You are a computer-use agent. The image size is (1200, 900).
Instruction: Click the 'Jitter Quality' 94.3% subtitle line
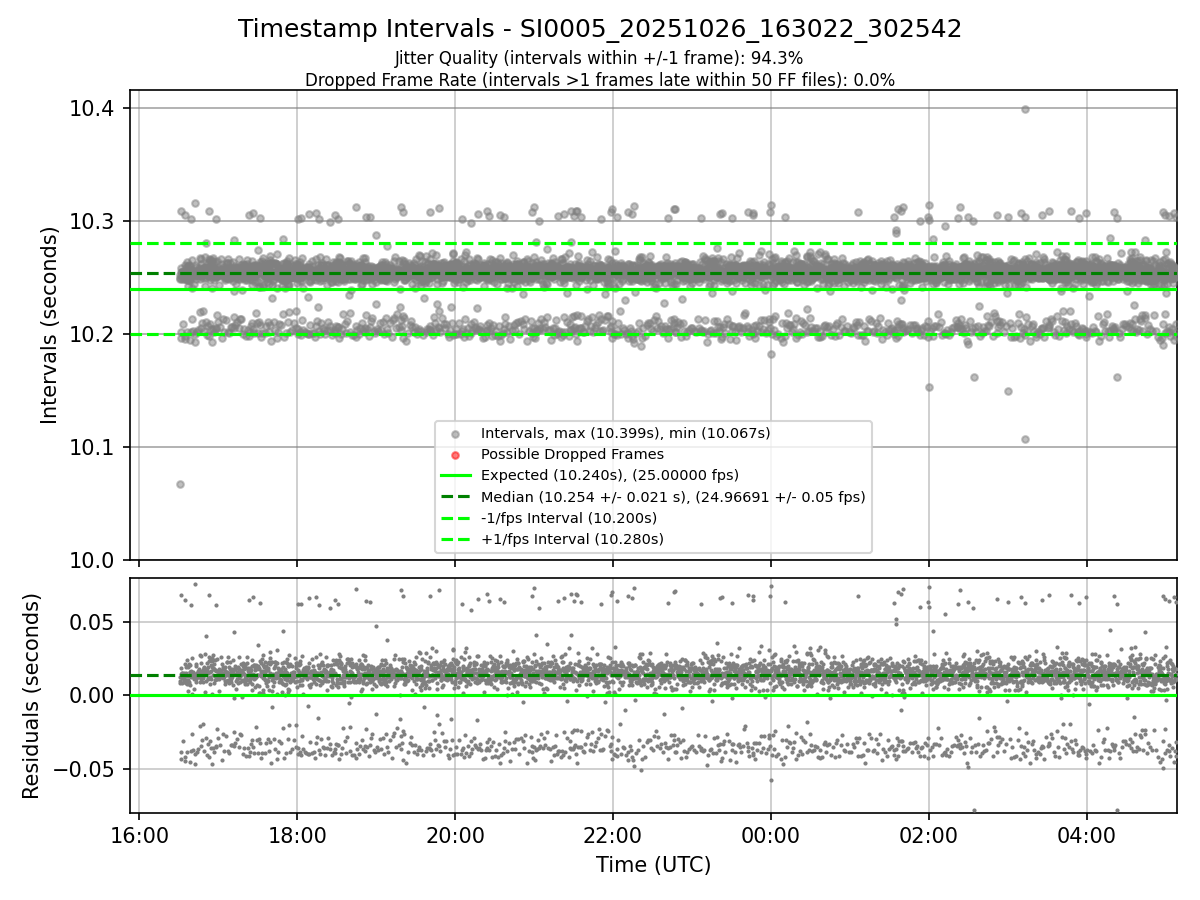tap(599, 59)
